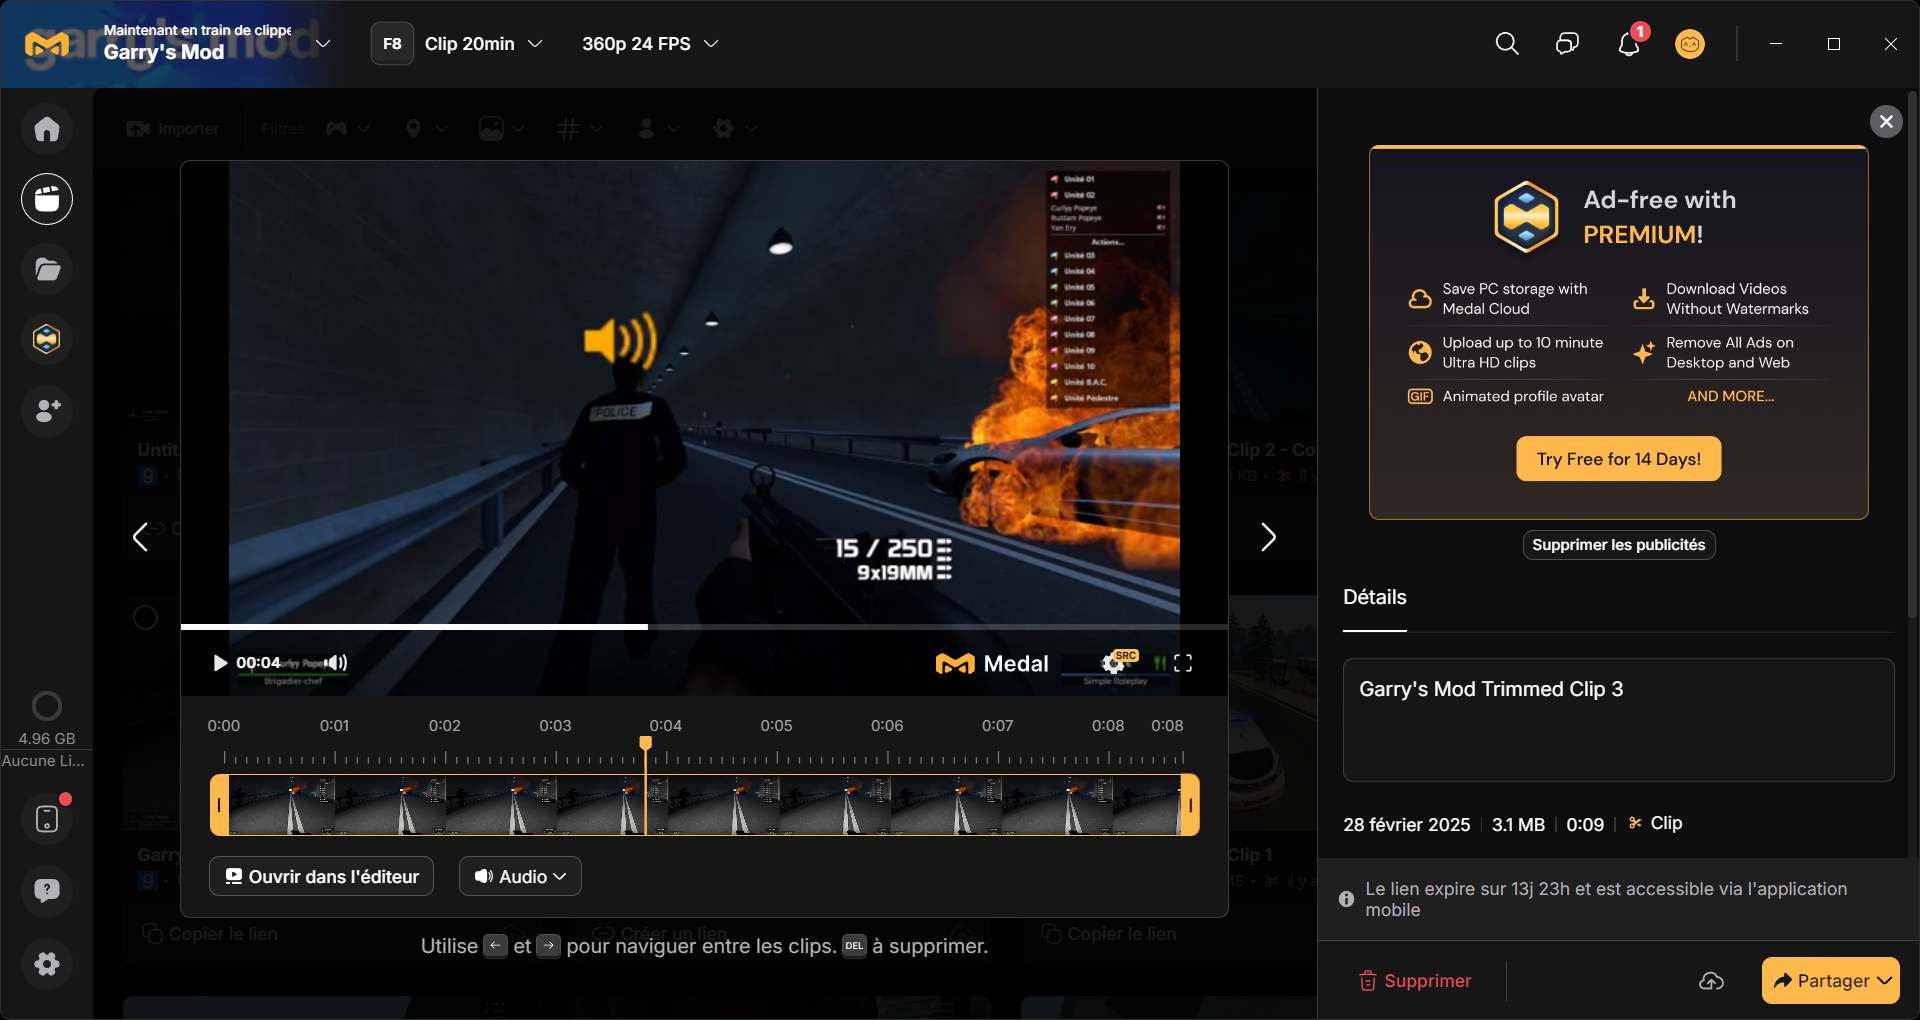
Task: Select the Détails tab
Action: [1375, 598]
